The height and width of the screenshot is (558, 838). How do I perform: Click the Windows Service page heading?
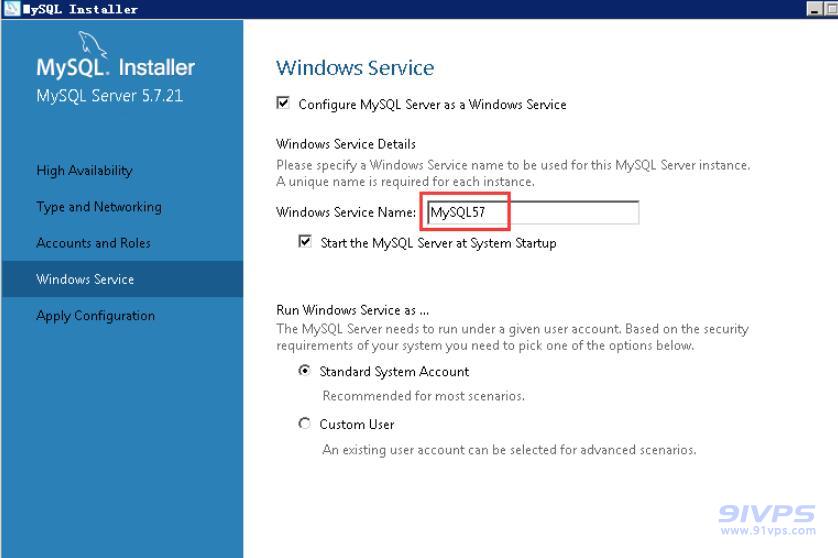point(355,68)
